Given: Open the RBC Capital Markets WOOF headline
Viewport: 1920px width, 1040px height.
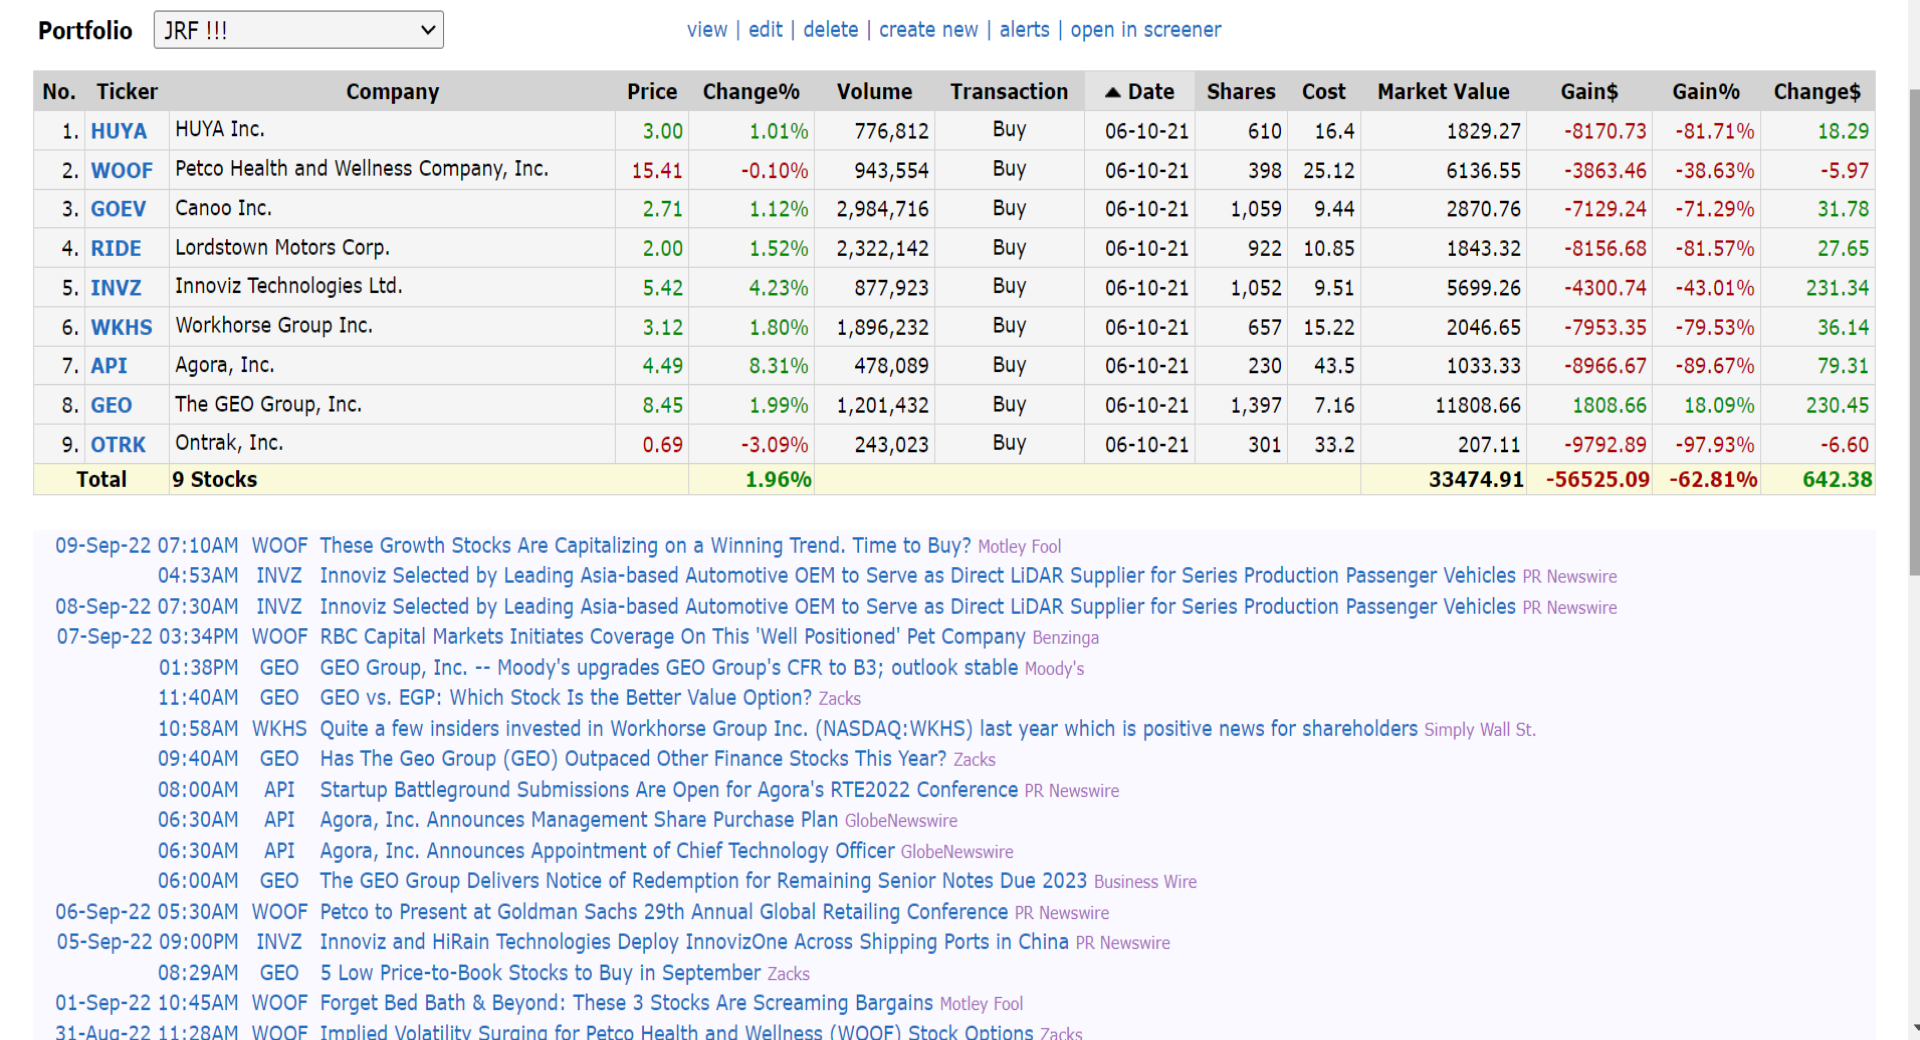Looking at the screenshot, I should (x=672, y=637).
